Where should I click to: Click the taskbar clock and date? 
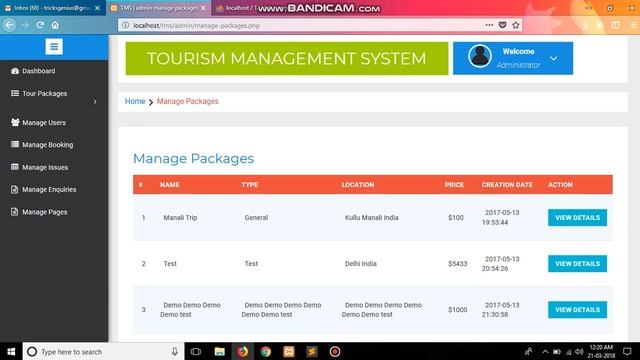click(601, 351)
